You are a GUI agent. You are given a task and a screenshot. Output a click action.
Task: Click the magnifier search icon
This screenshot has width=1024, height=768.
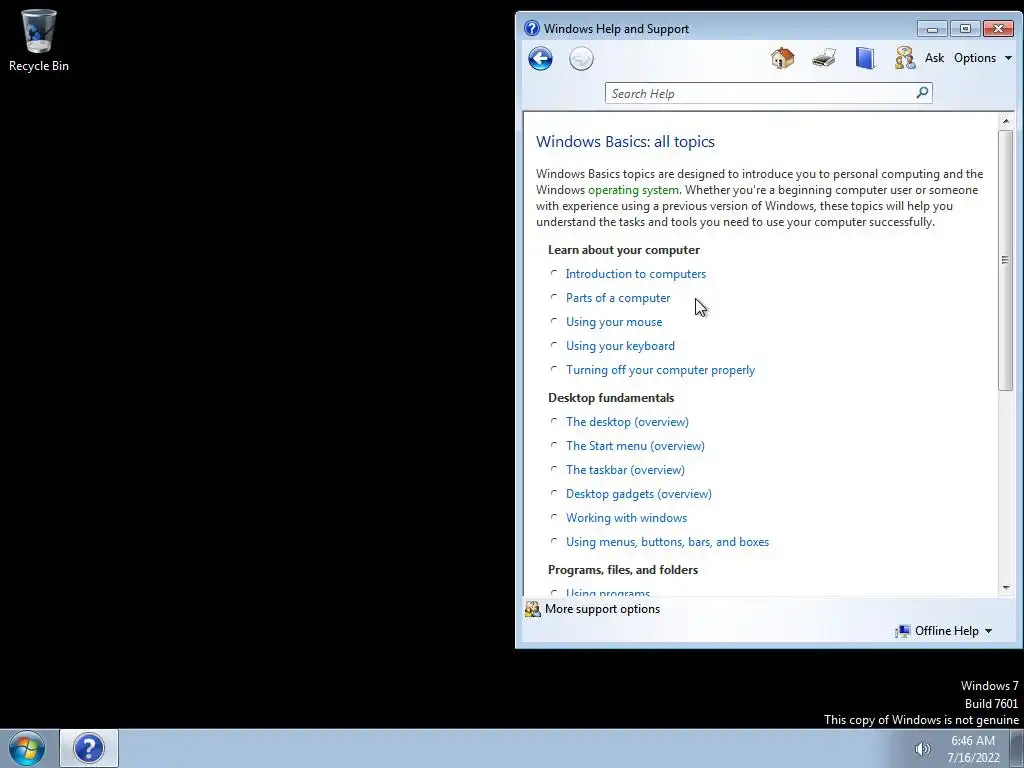point(922,93)
